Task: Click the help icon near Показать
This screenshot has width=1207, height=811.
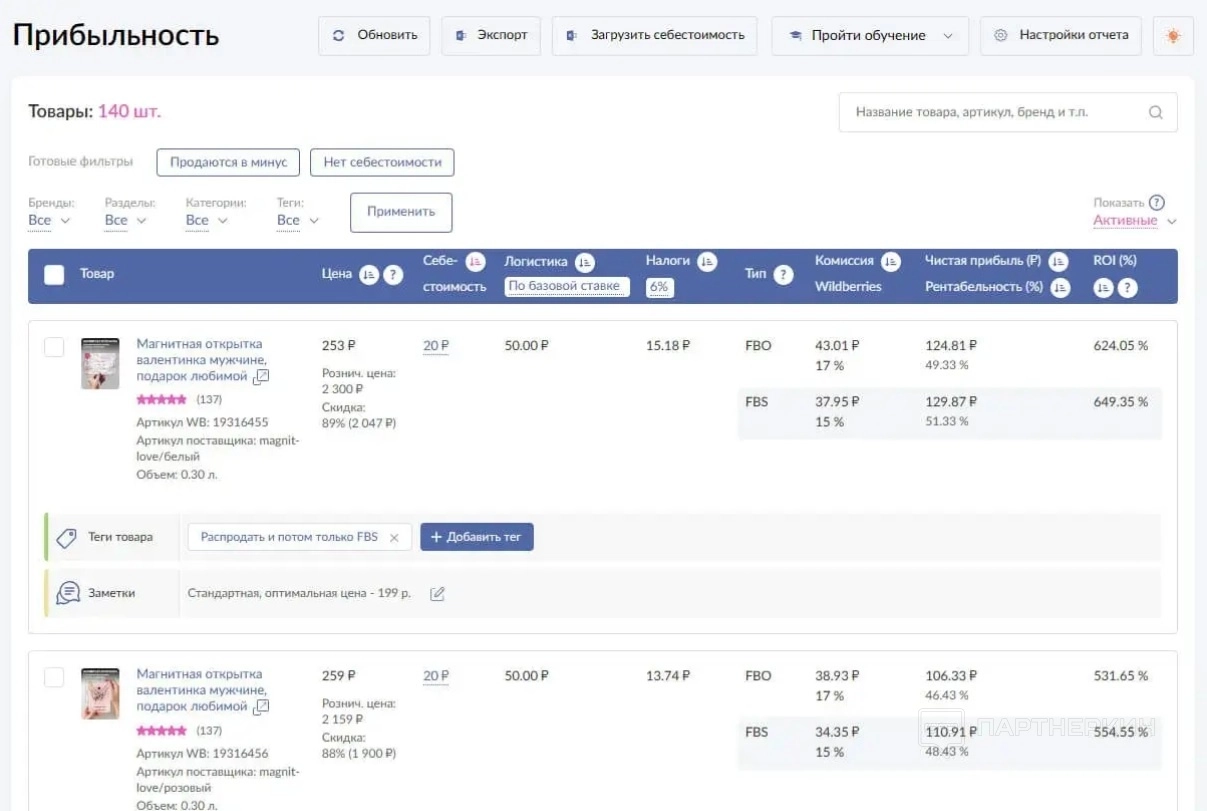Action: point(1157,202)
